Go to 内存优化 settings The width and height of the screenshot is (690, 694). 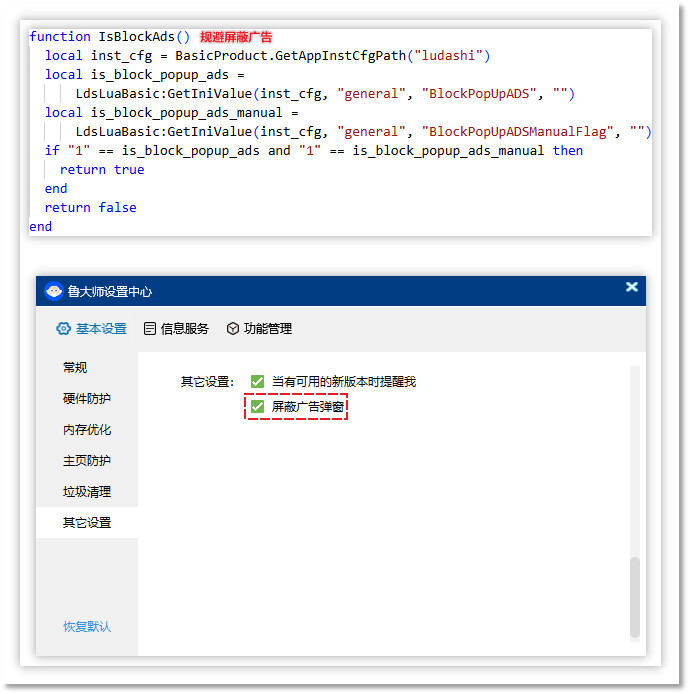(x=87, y=430)
